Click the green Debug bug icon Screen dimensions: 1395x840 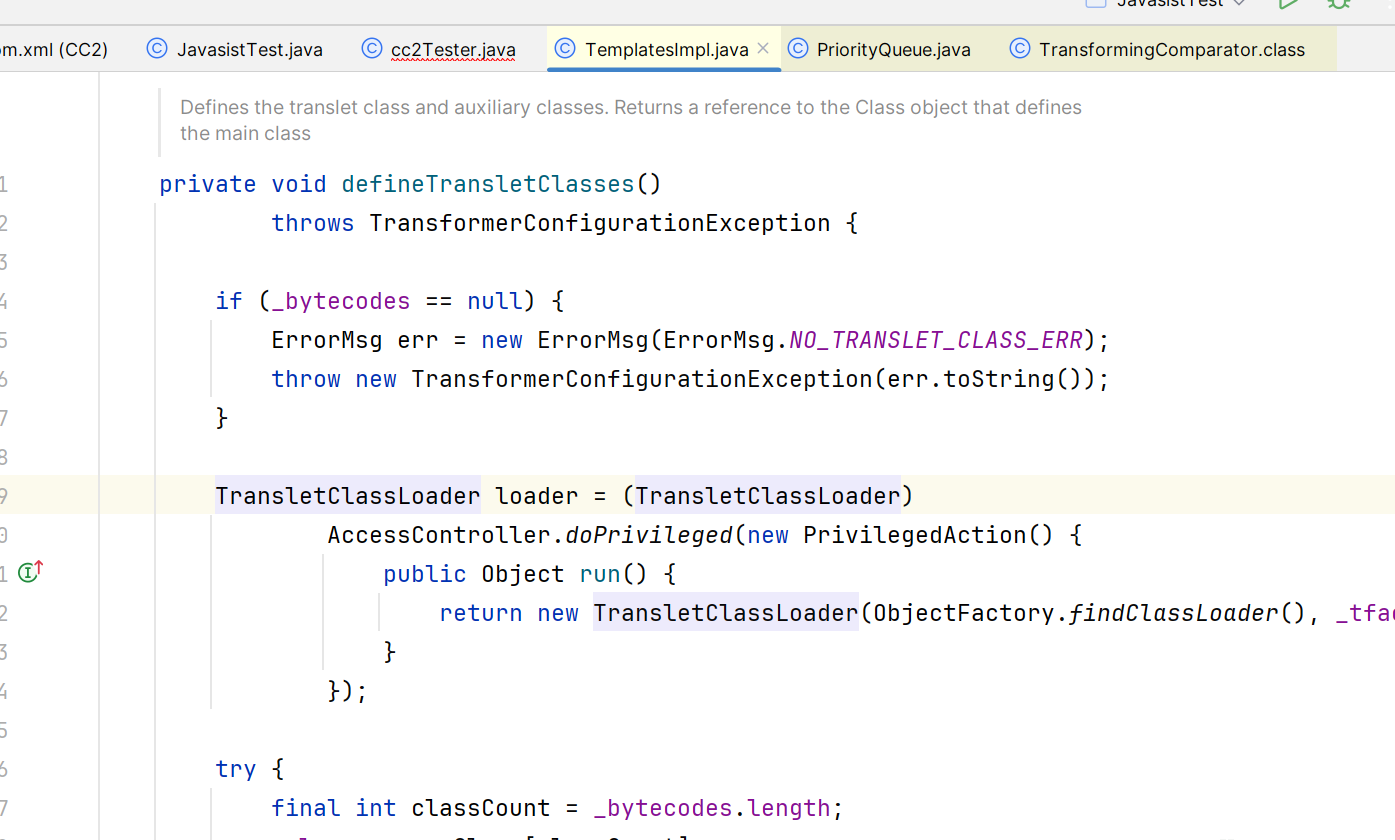pos(1338,3)
